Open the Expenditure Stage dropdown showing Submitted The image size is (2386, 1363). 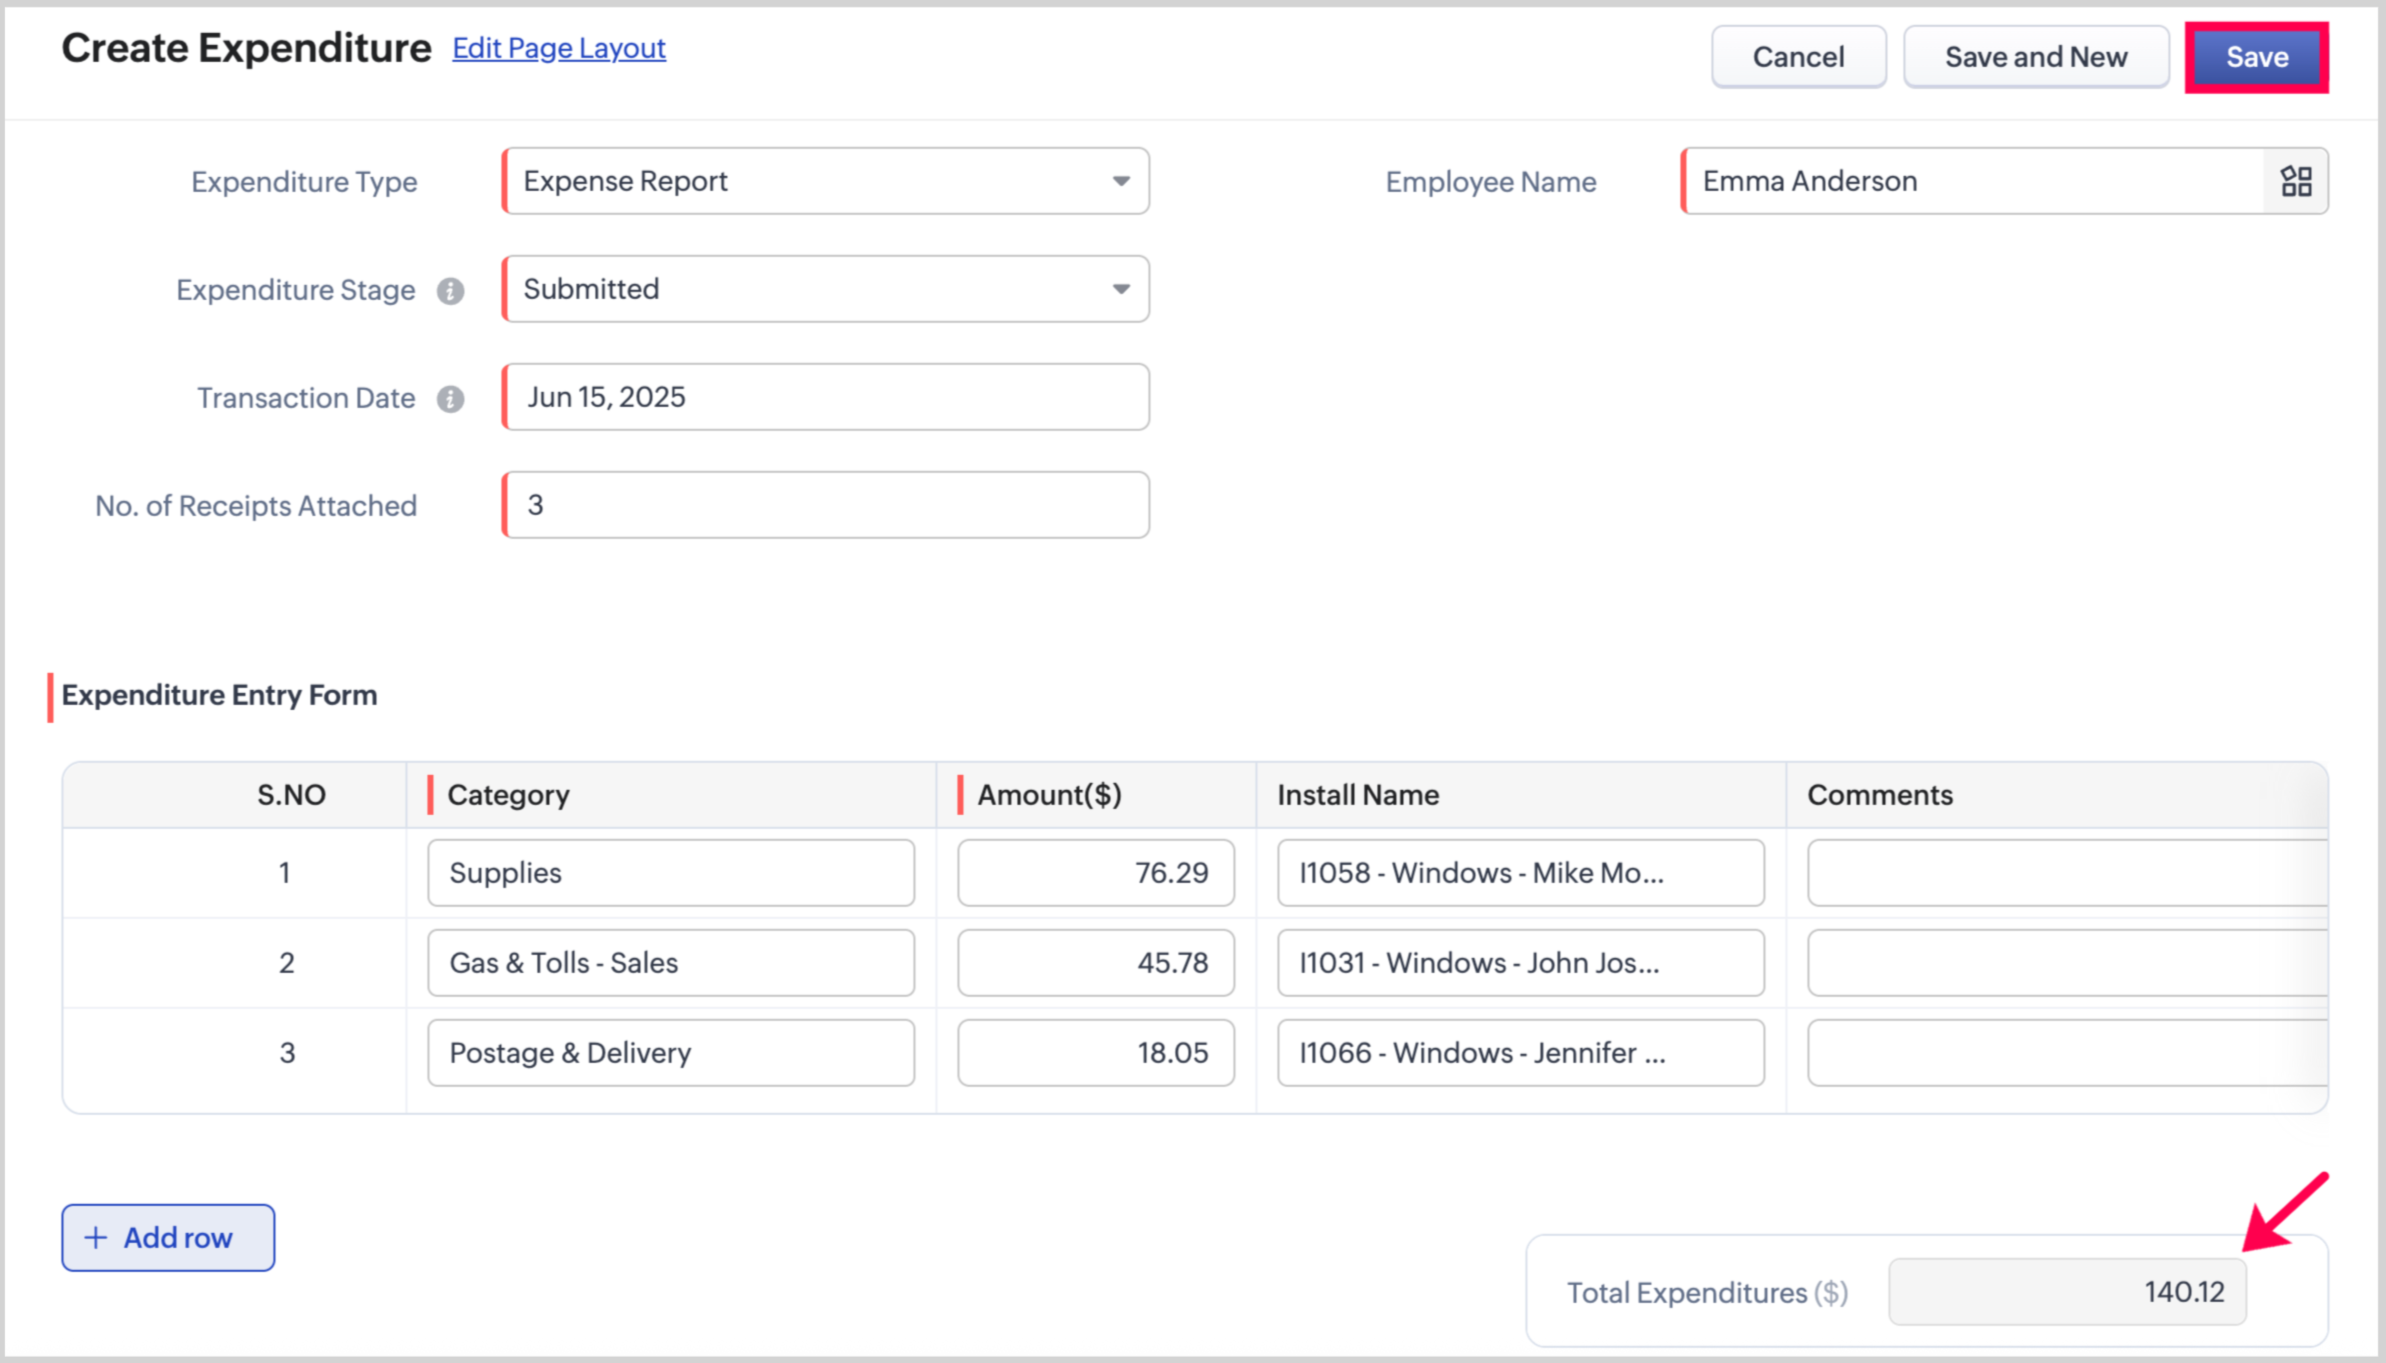click(825, 289)
